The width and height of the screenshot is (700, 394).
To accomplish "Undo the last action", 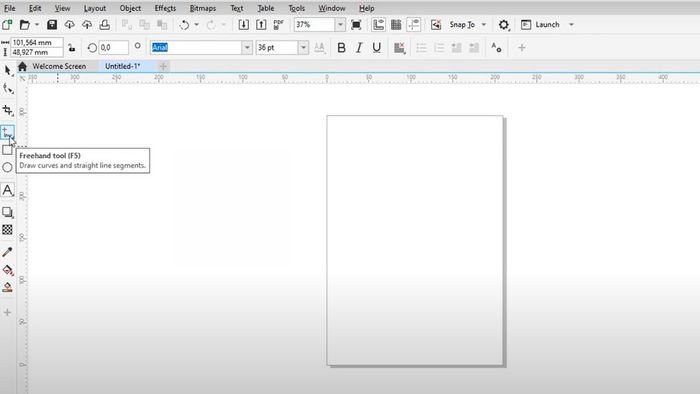I will [x=184, y=25].
